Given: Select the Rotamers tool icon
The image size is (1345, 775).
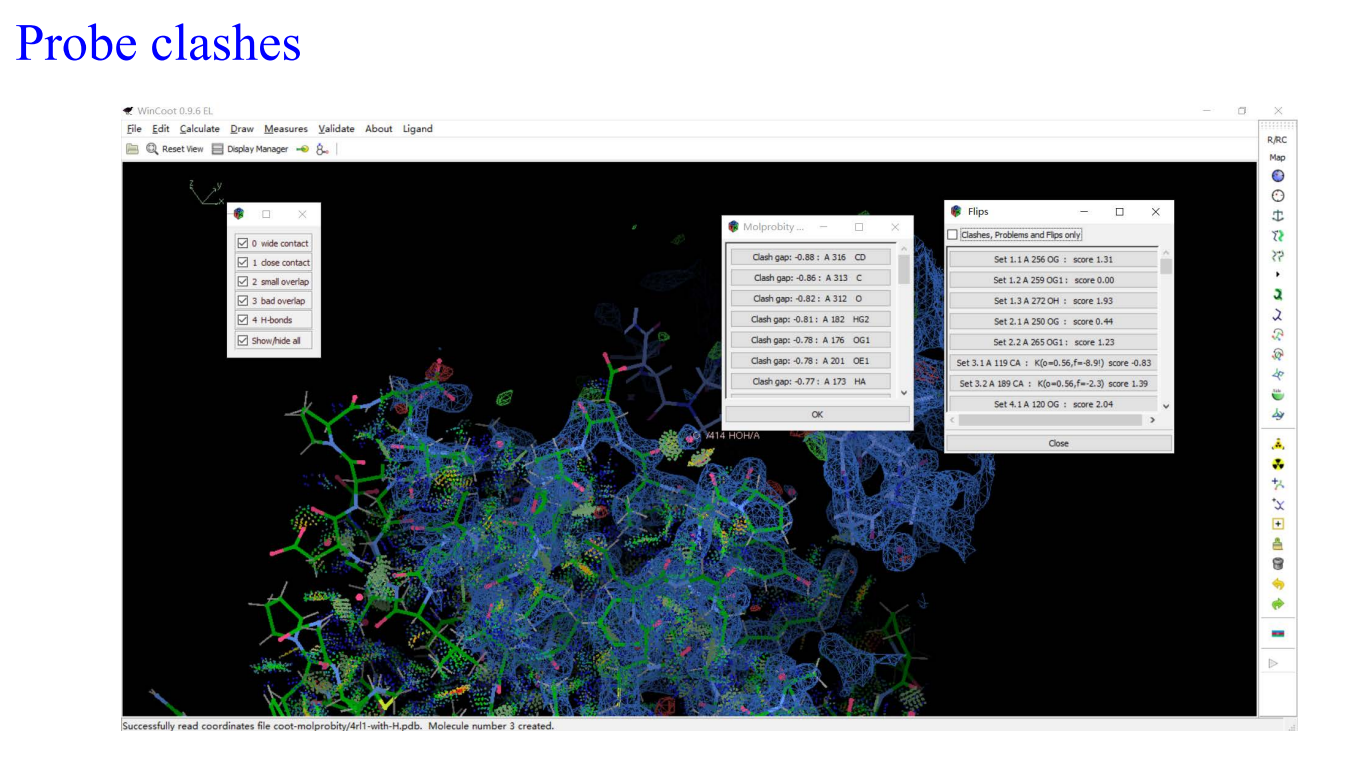Looking at the screenshot, I should pos(1277,315).
